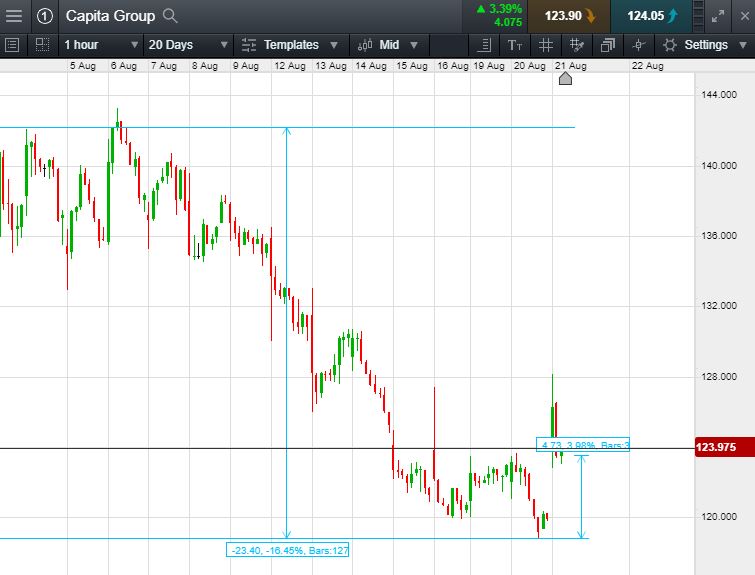The image size is (755, 575).
Task: Select the text annotation tool
Action: [515, 45]
